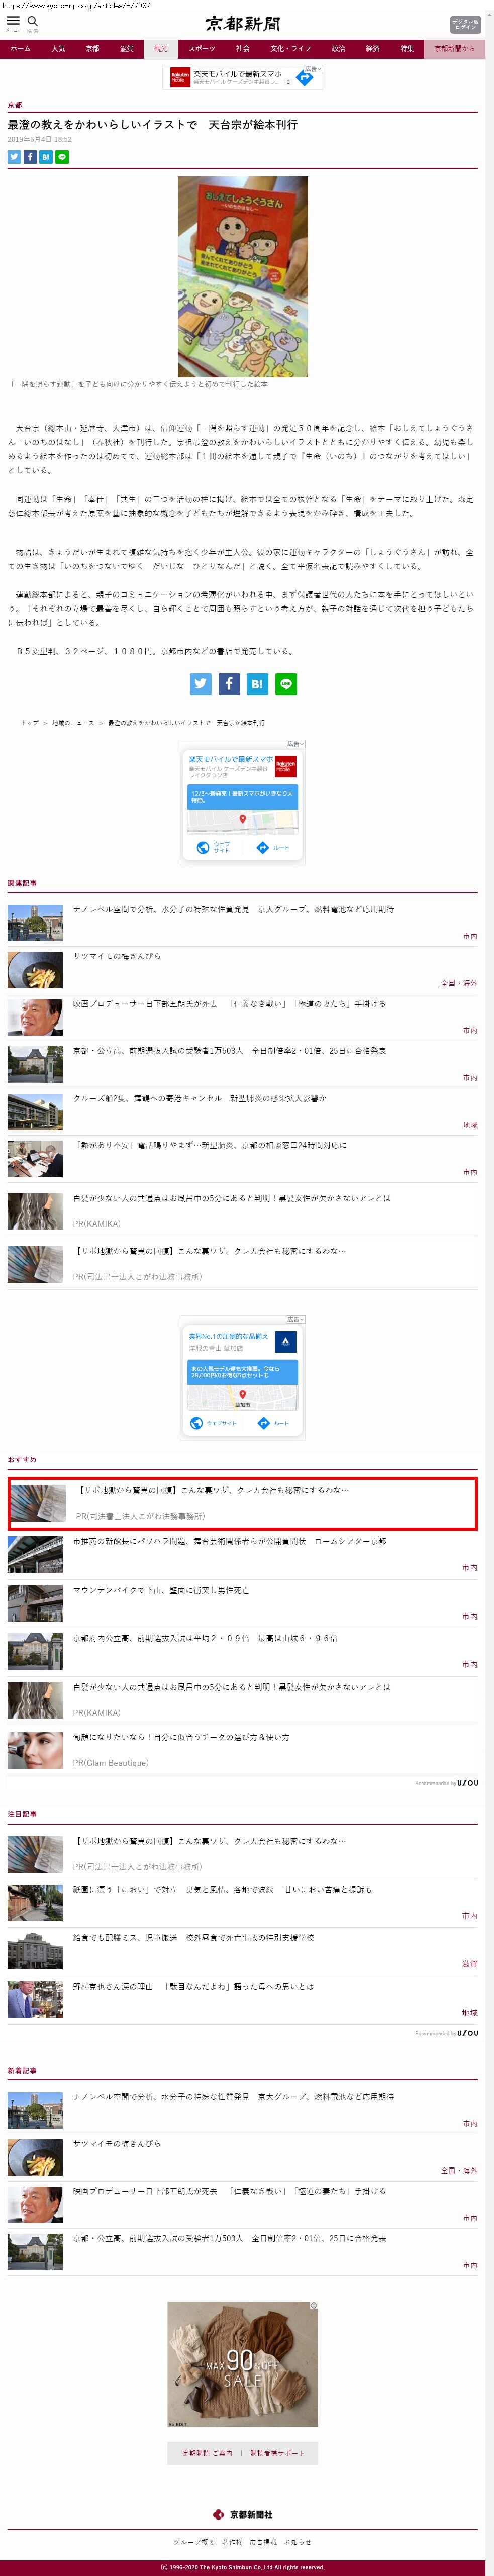Click 定期購読 ご案内 footer button
The width and height of the screenshot is (494, 2576).
[x=207, y=2453]
